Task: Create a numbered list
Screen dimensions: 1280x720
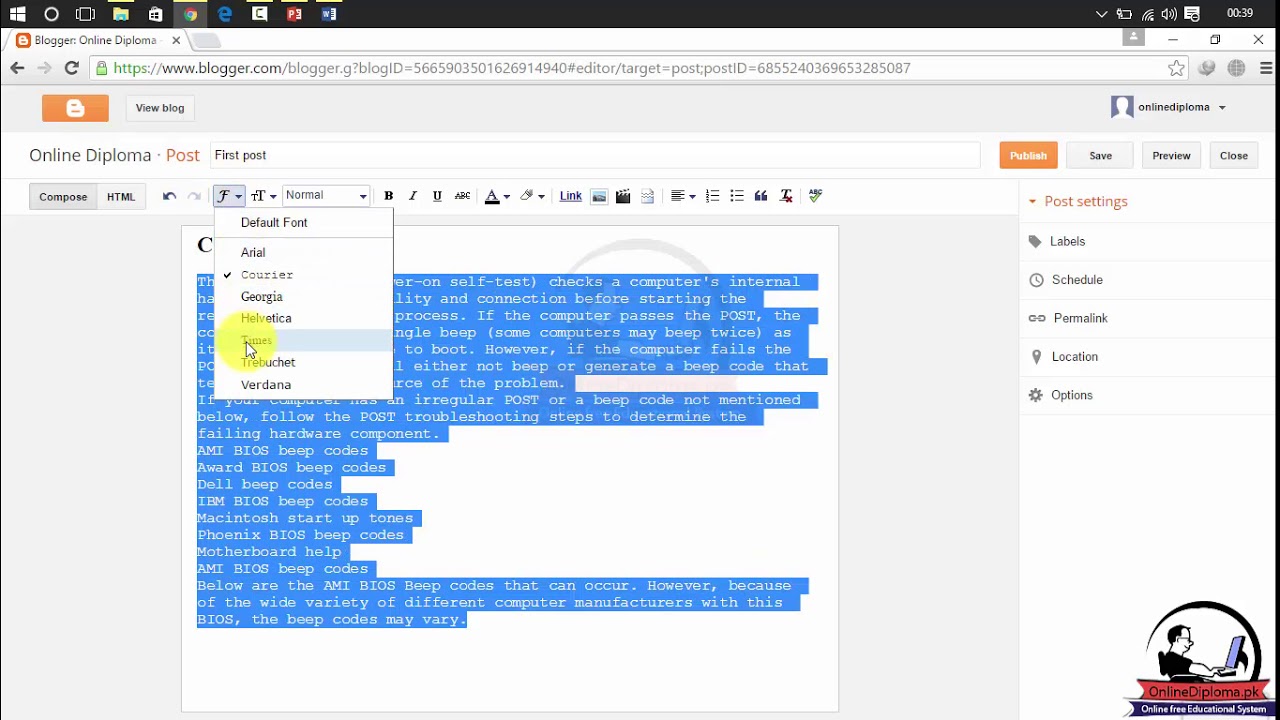Action: click(712, 196)
